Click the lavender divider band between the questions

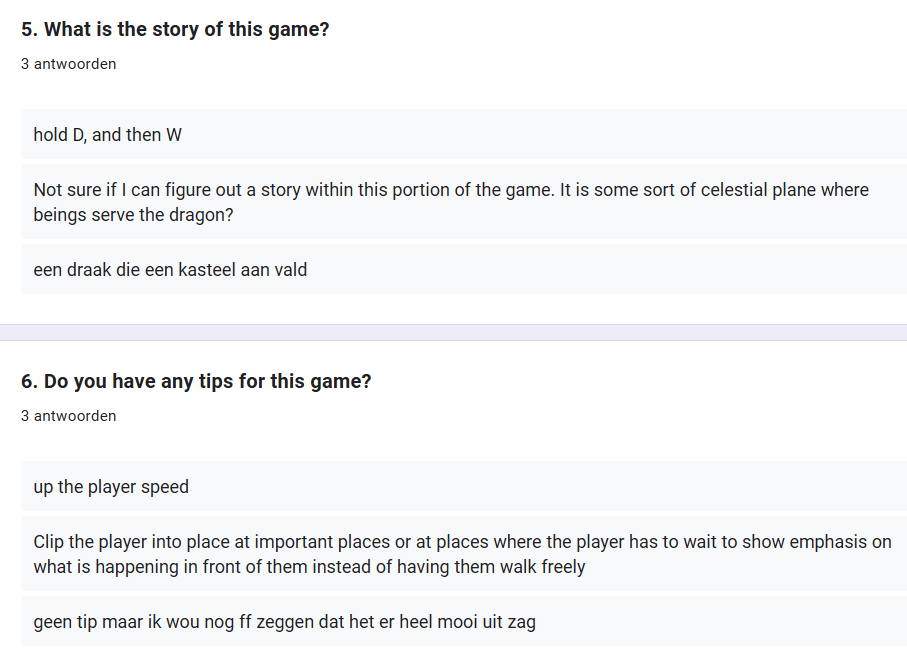click(453, 332)
